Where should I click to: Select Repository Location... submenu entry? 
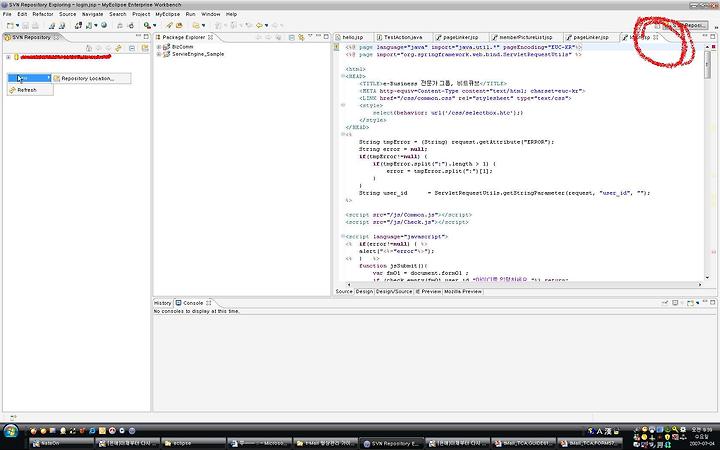(x=91, y=79)
